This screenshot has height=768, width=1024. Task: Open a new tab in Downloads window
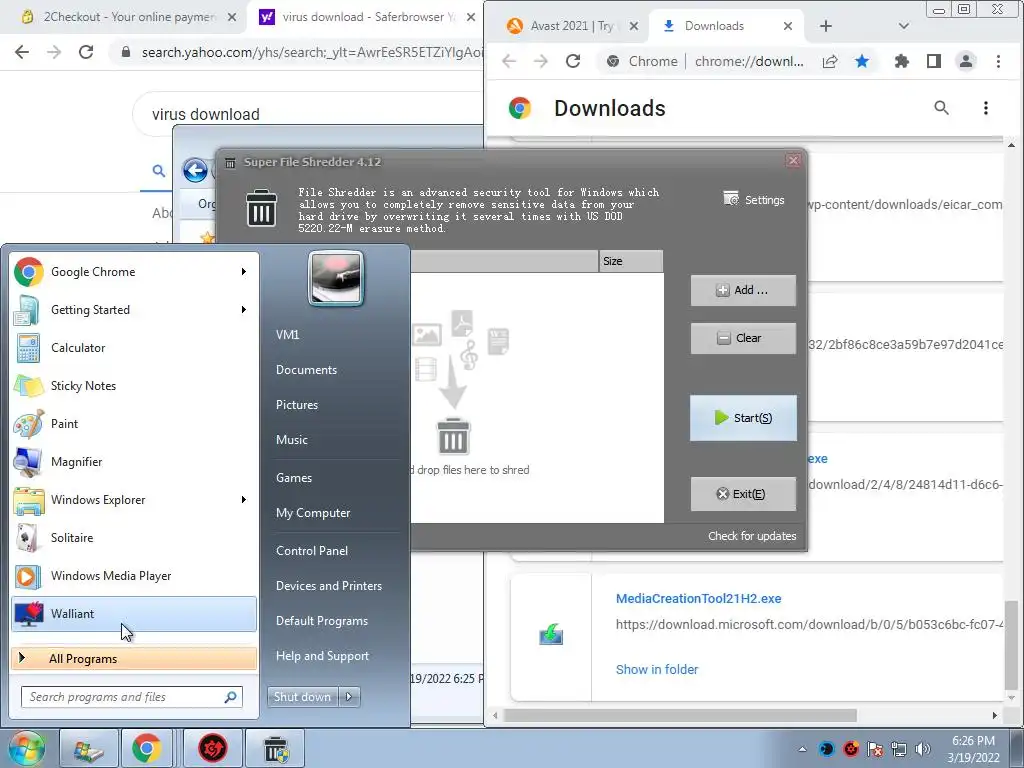click(826, 26)
